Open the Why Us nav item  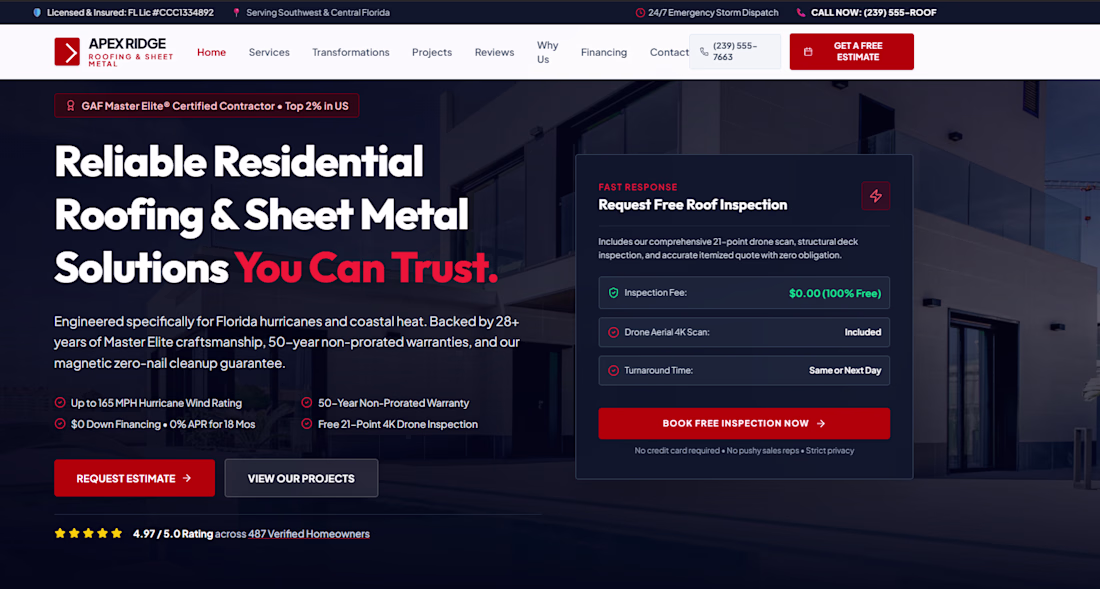click(548, 52)
